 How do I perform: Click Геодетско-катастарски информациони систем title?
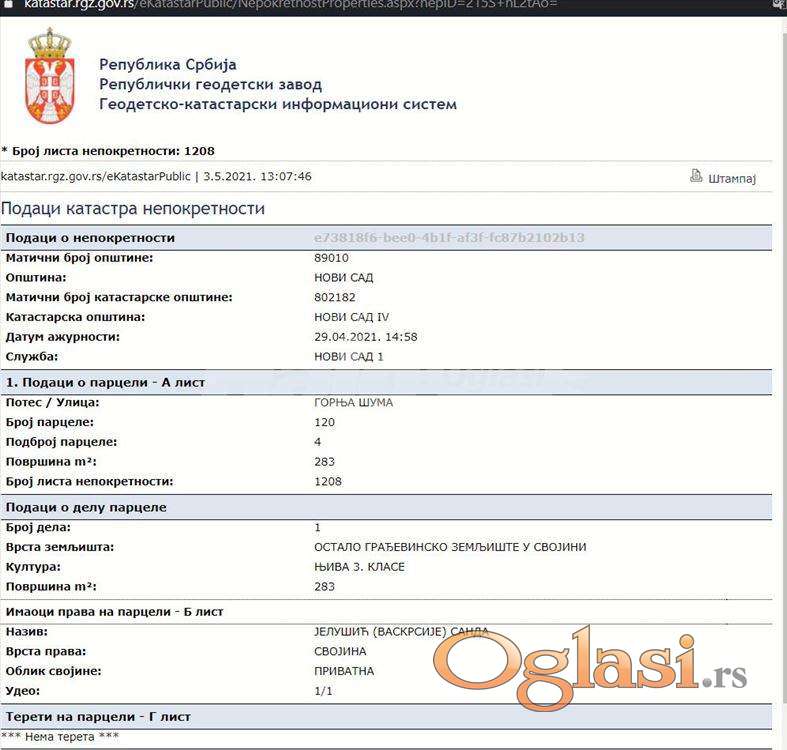pyautogui.click(x=278, y=104)
